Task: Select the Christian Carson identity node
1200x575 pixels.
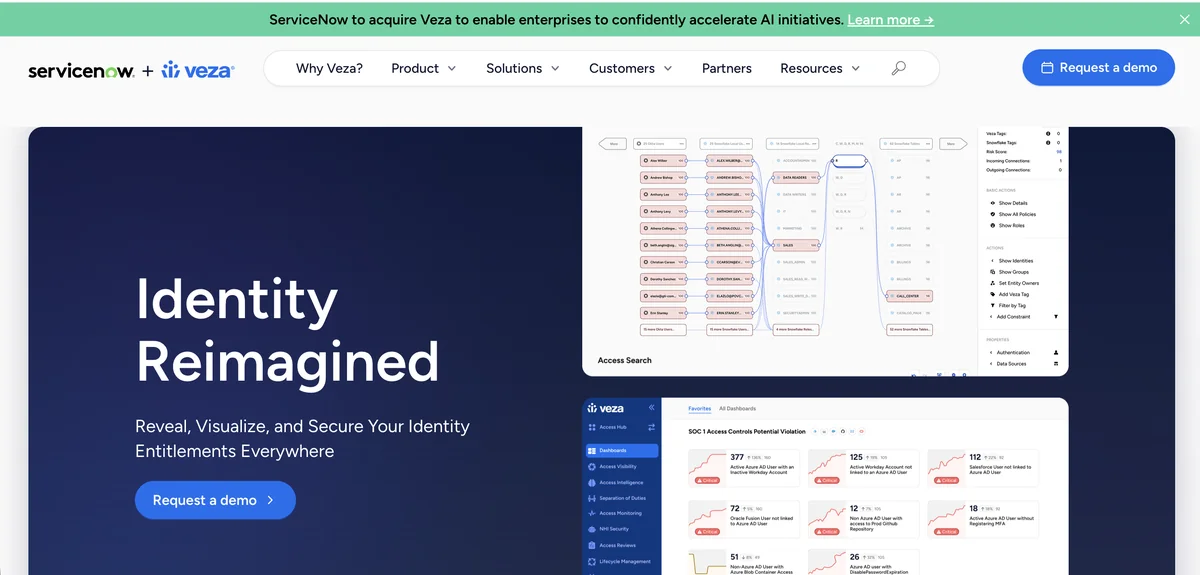Action: click(663, 262)
